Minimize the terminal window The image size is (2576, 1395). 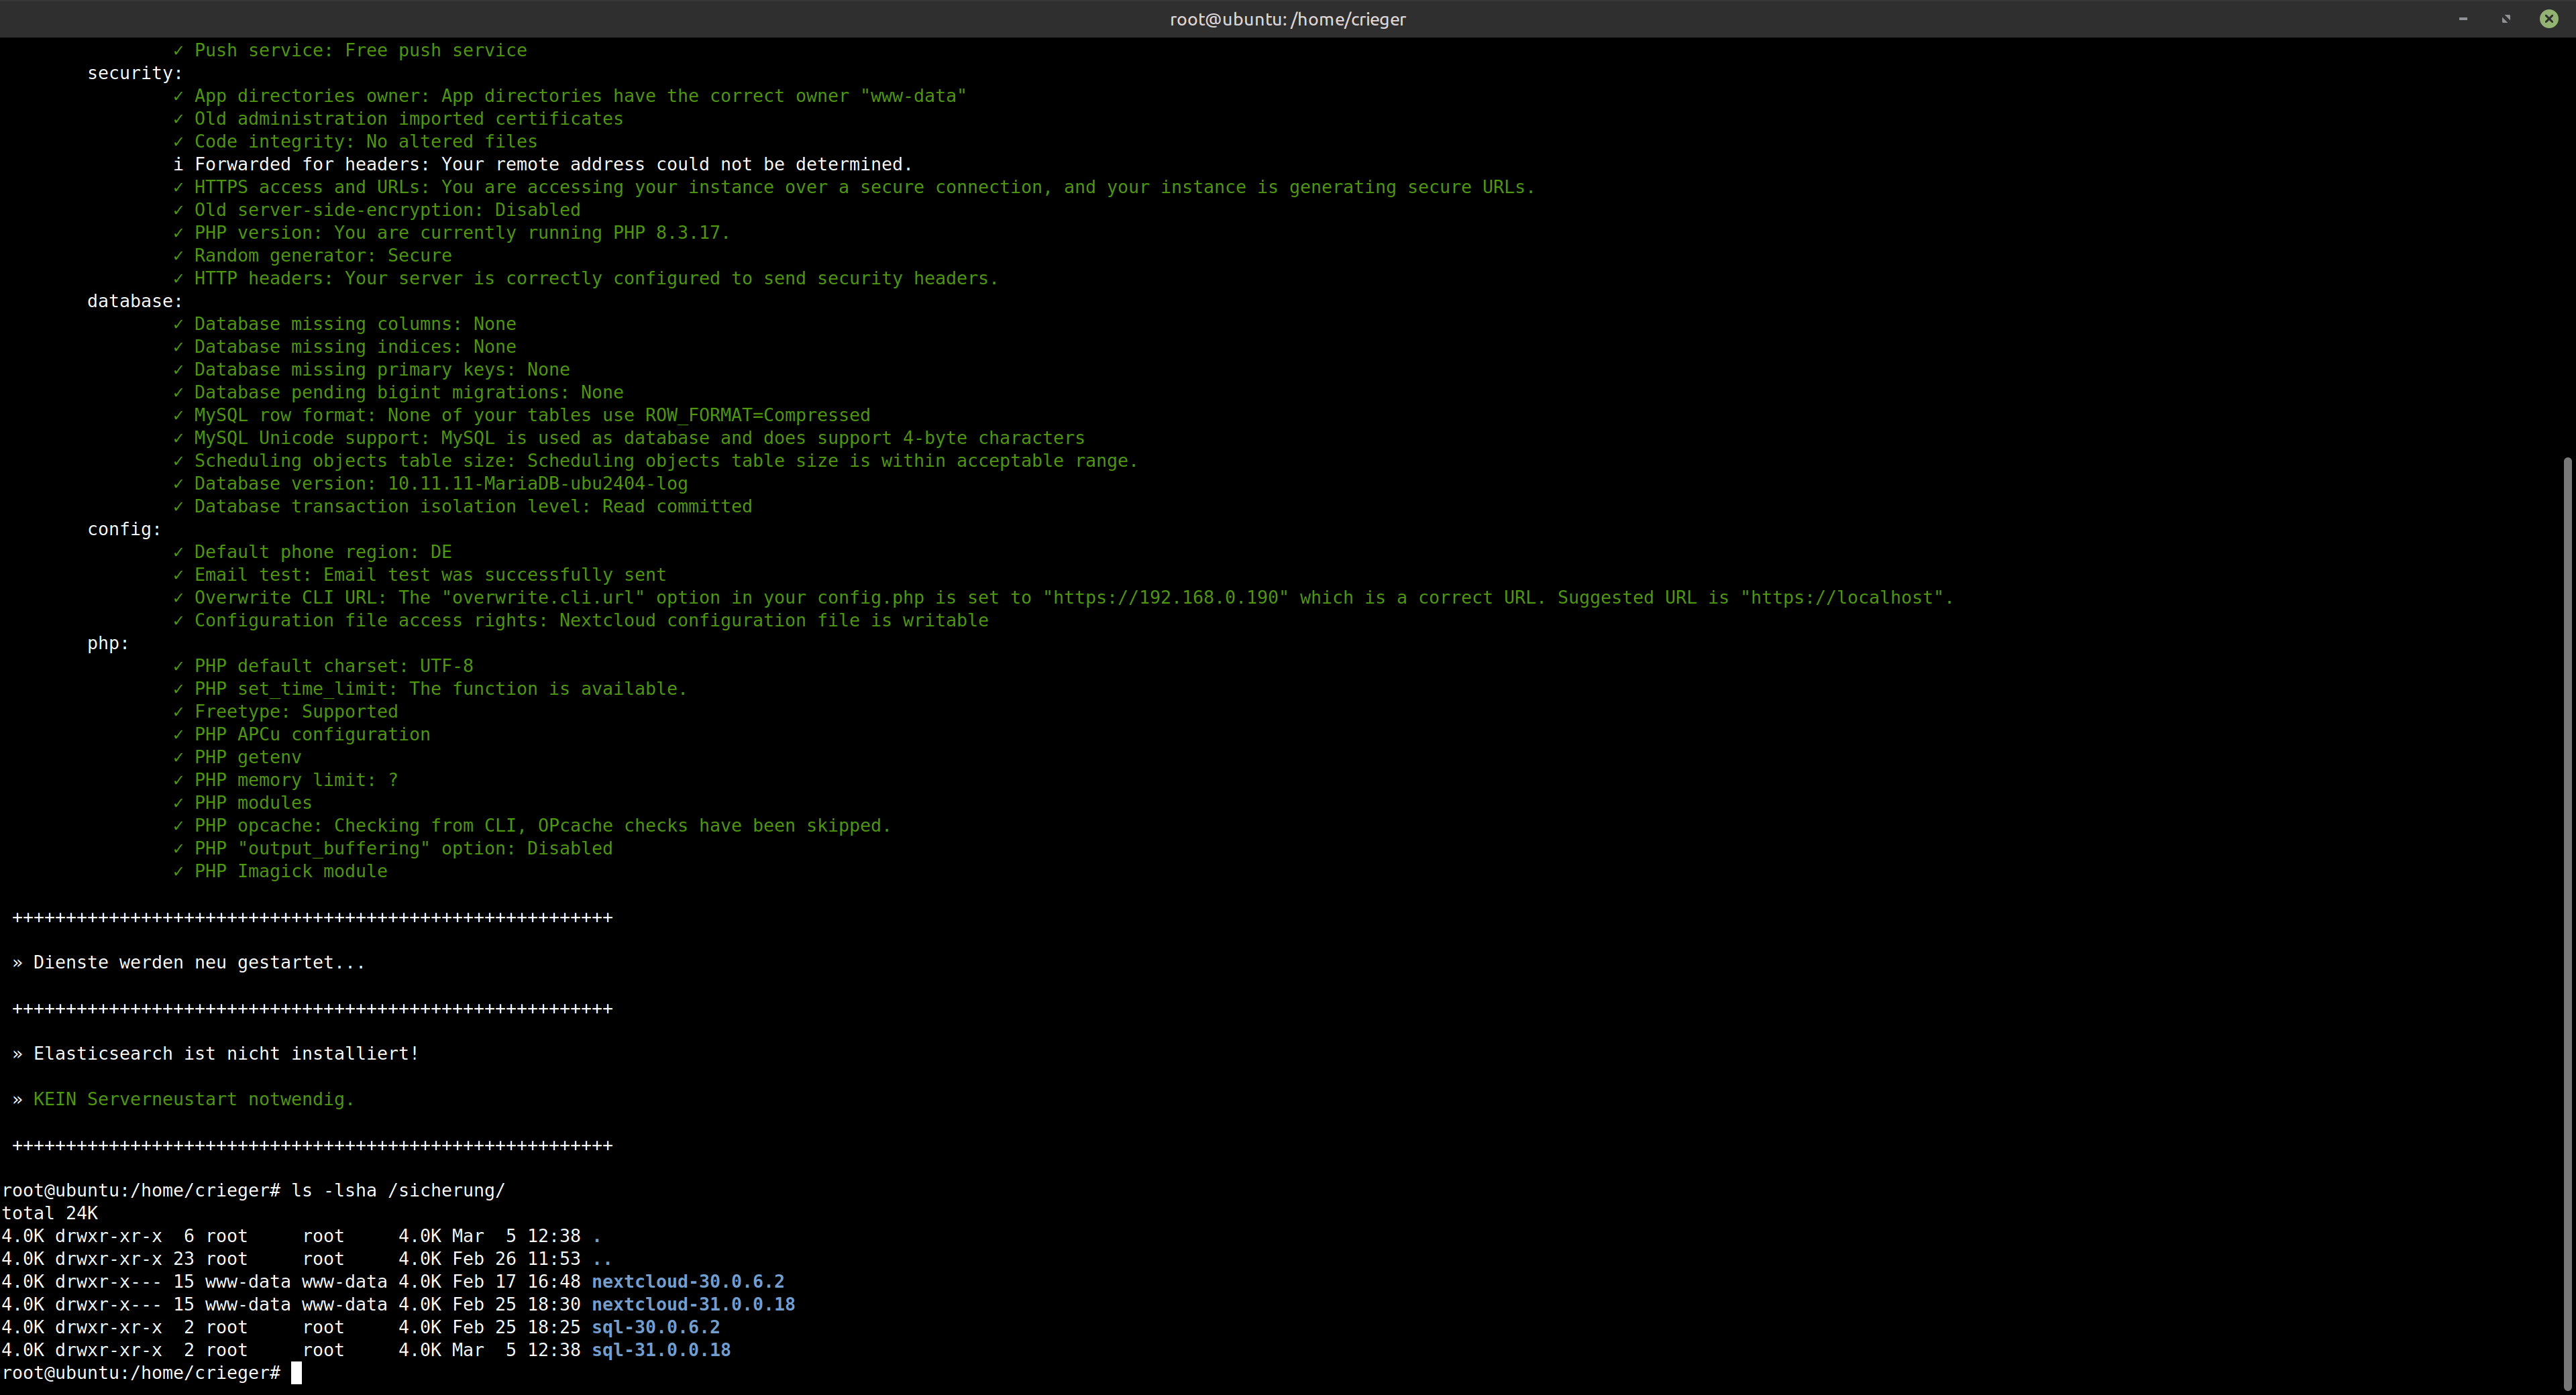2463,19
